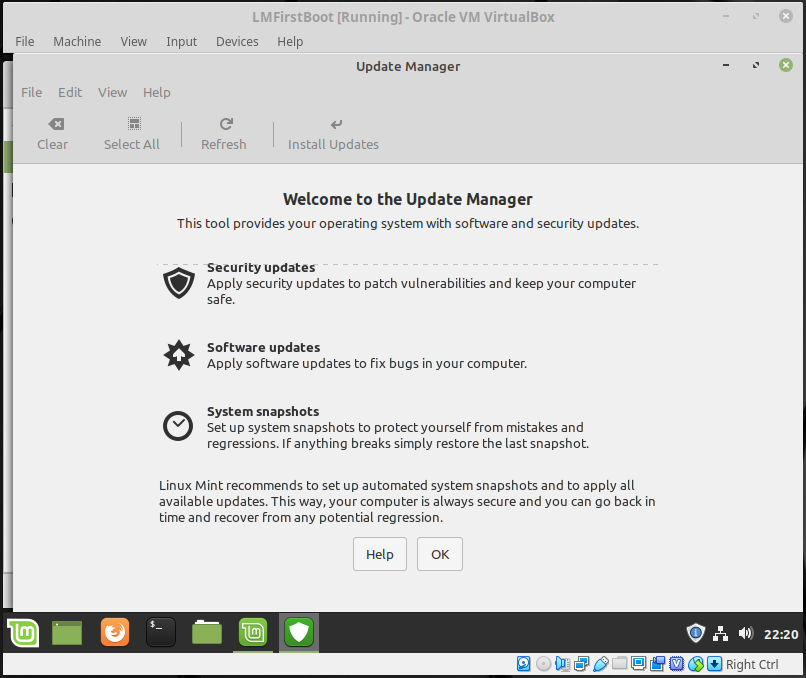
Task: Open VirtualBox File menu
Action: pos(25,42)
